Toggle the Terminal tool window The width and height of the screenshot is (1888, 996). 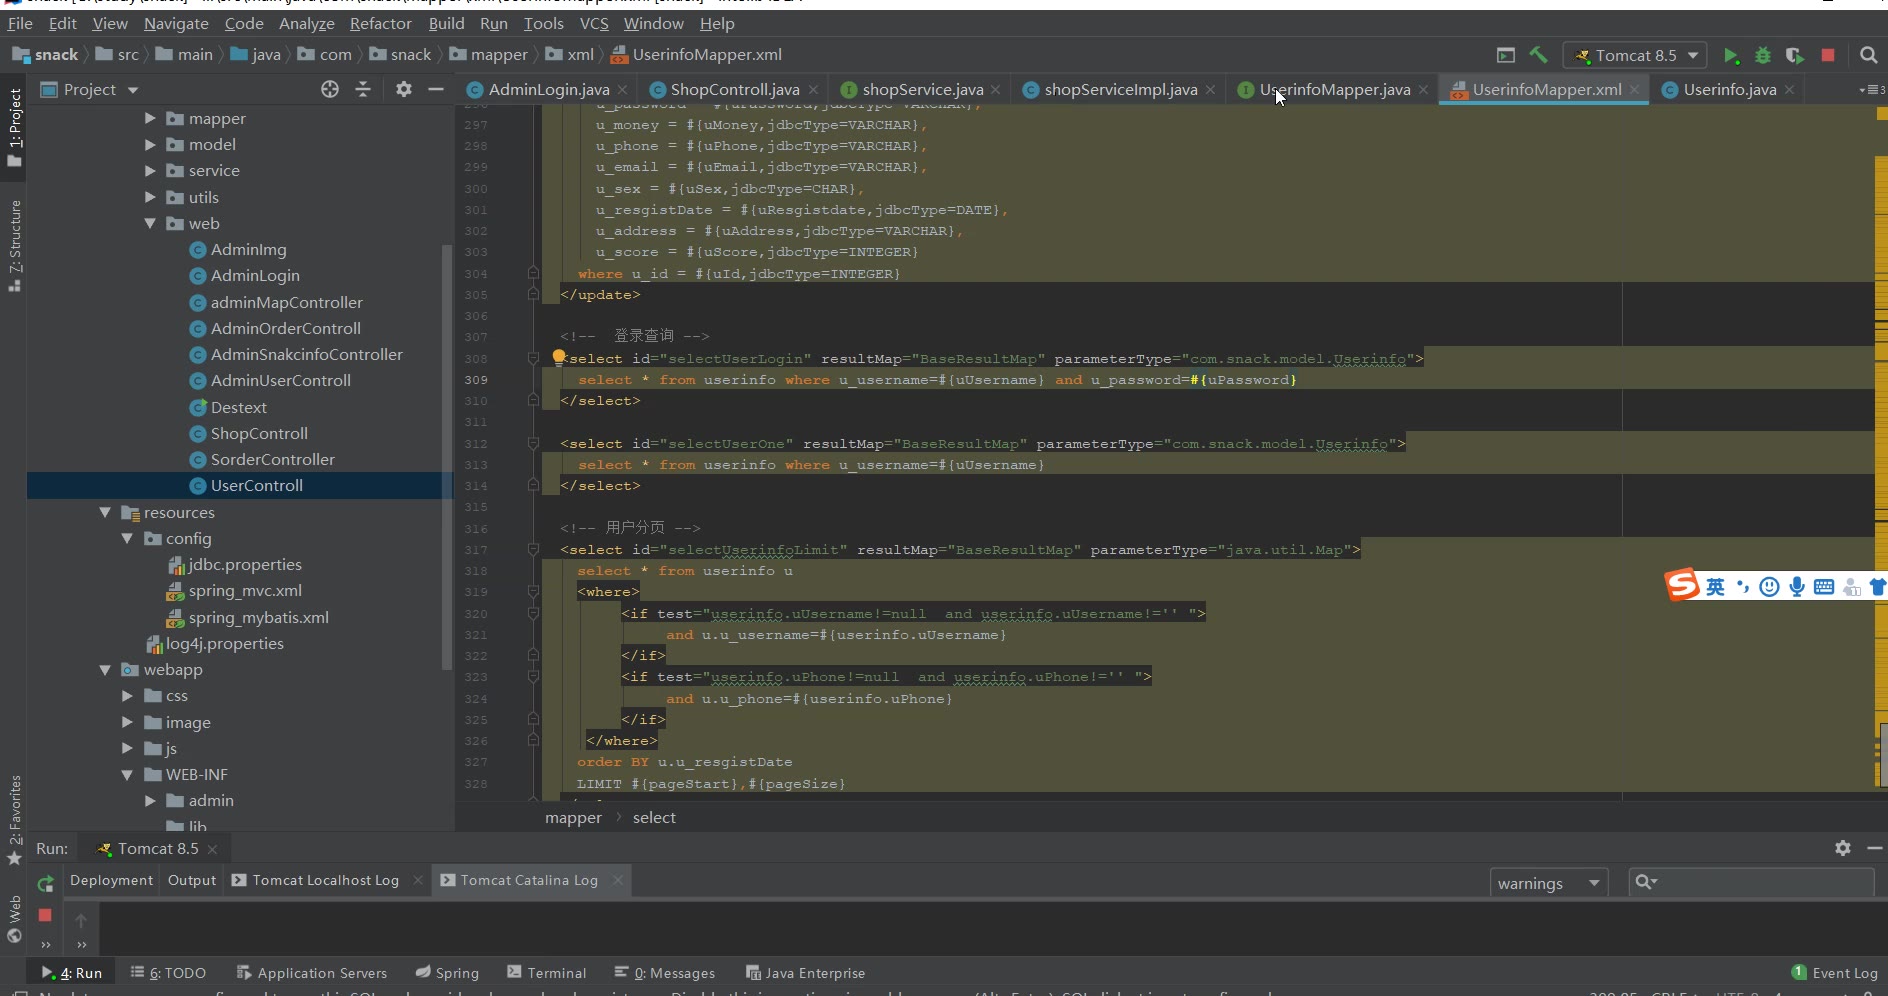click(x=546, y=972)
